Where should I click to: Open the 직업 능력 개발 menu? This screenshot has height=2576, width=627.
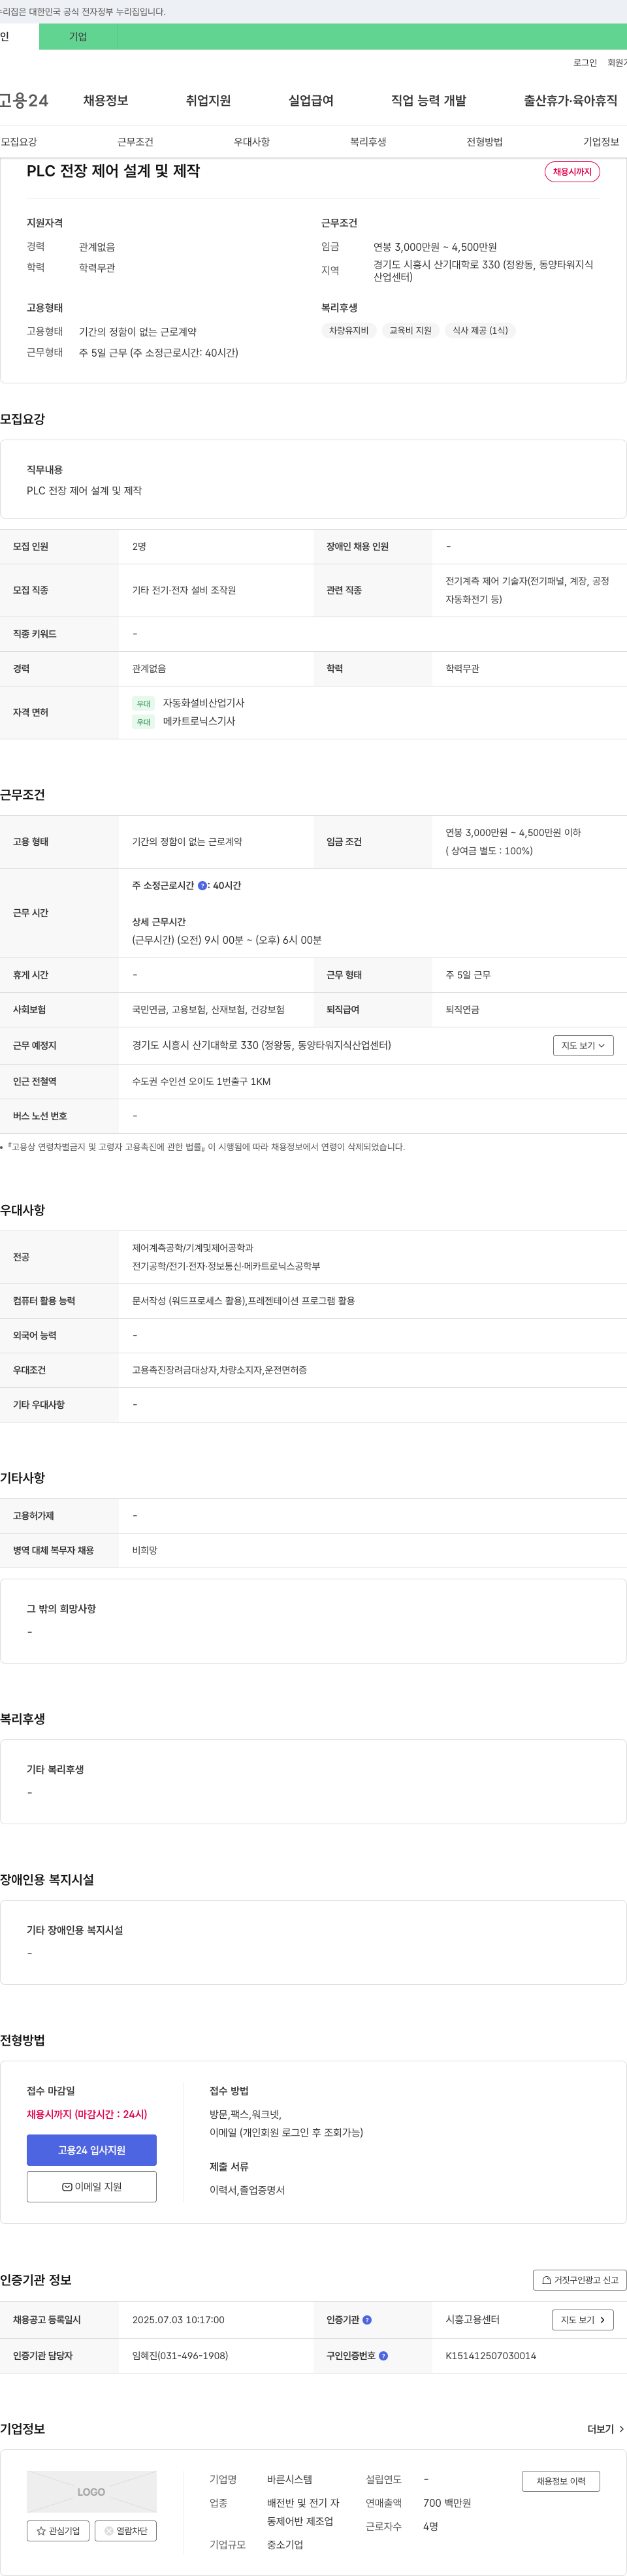pos(428,100)
